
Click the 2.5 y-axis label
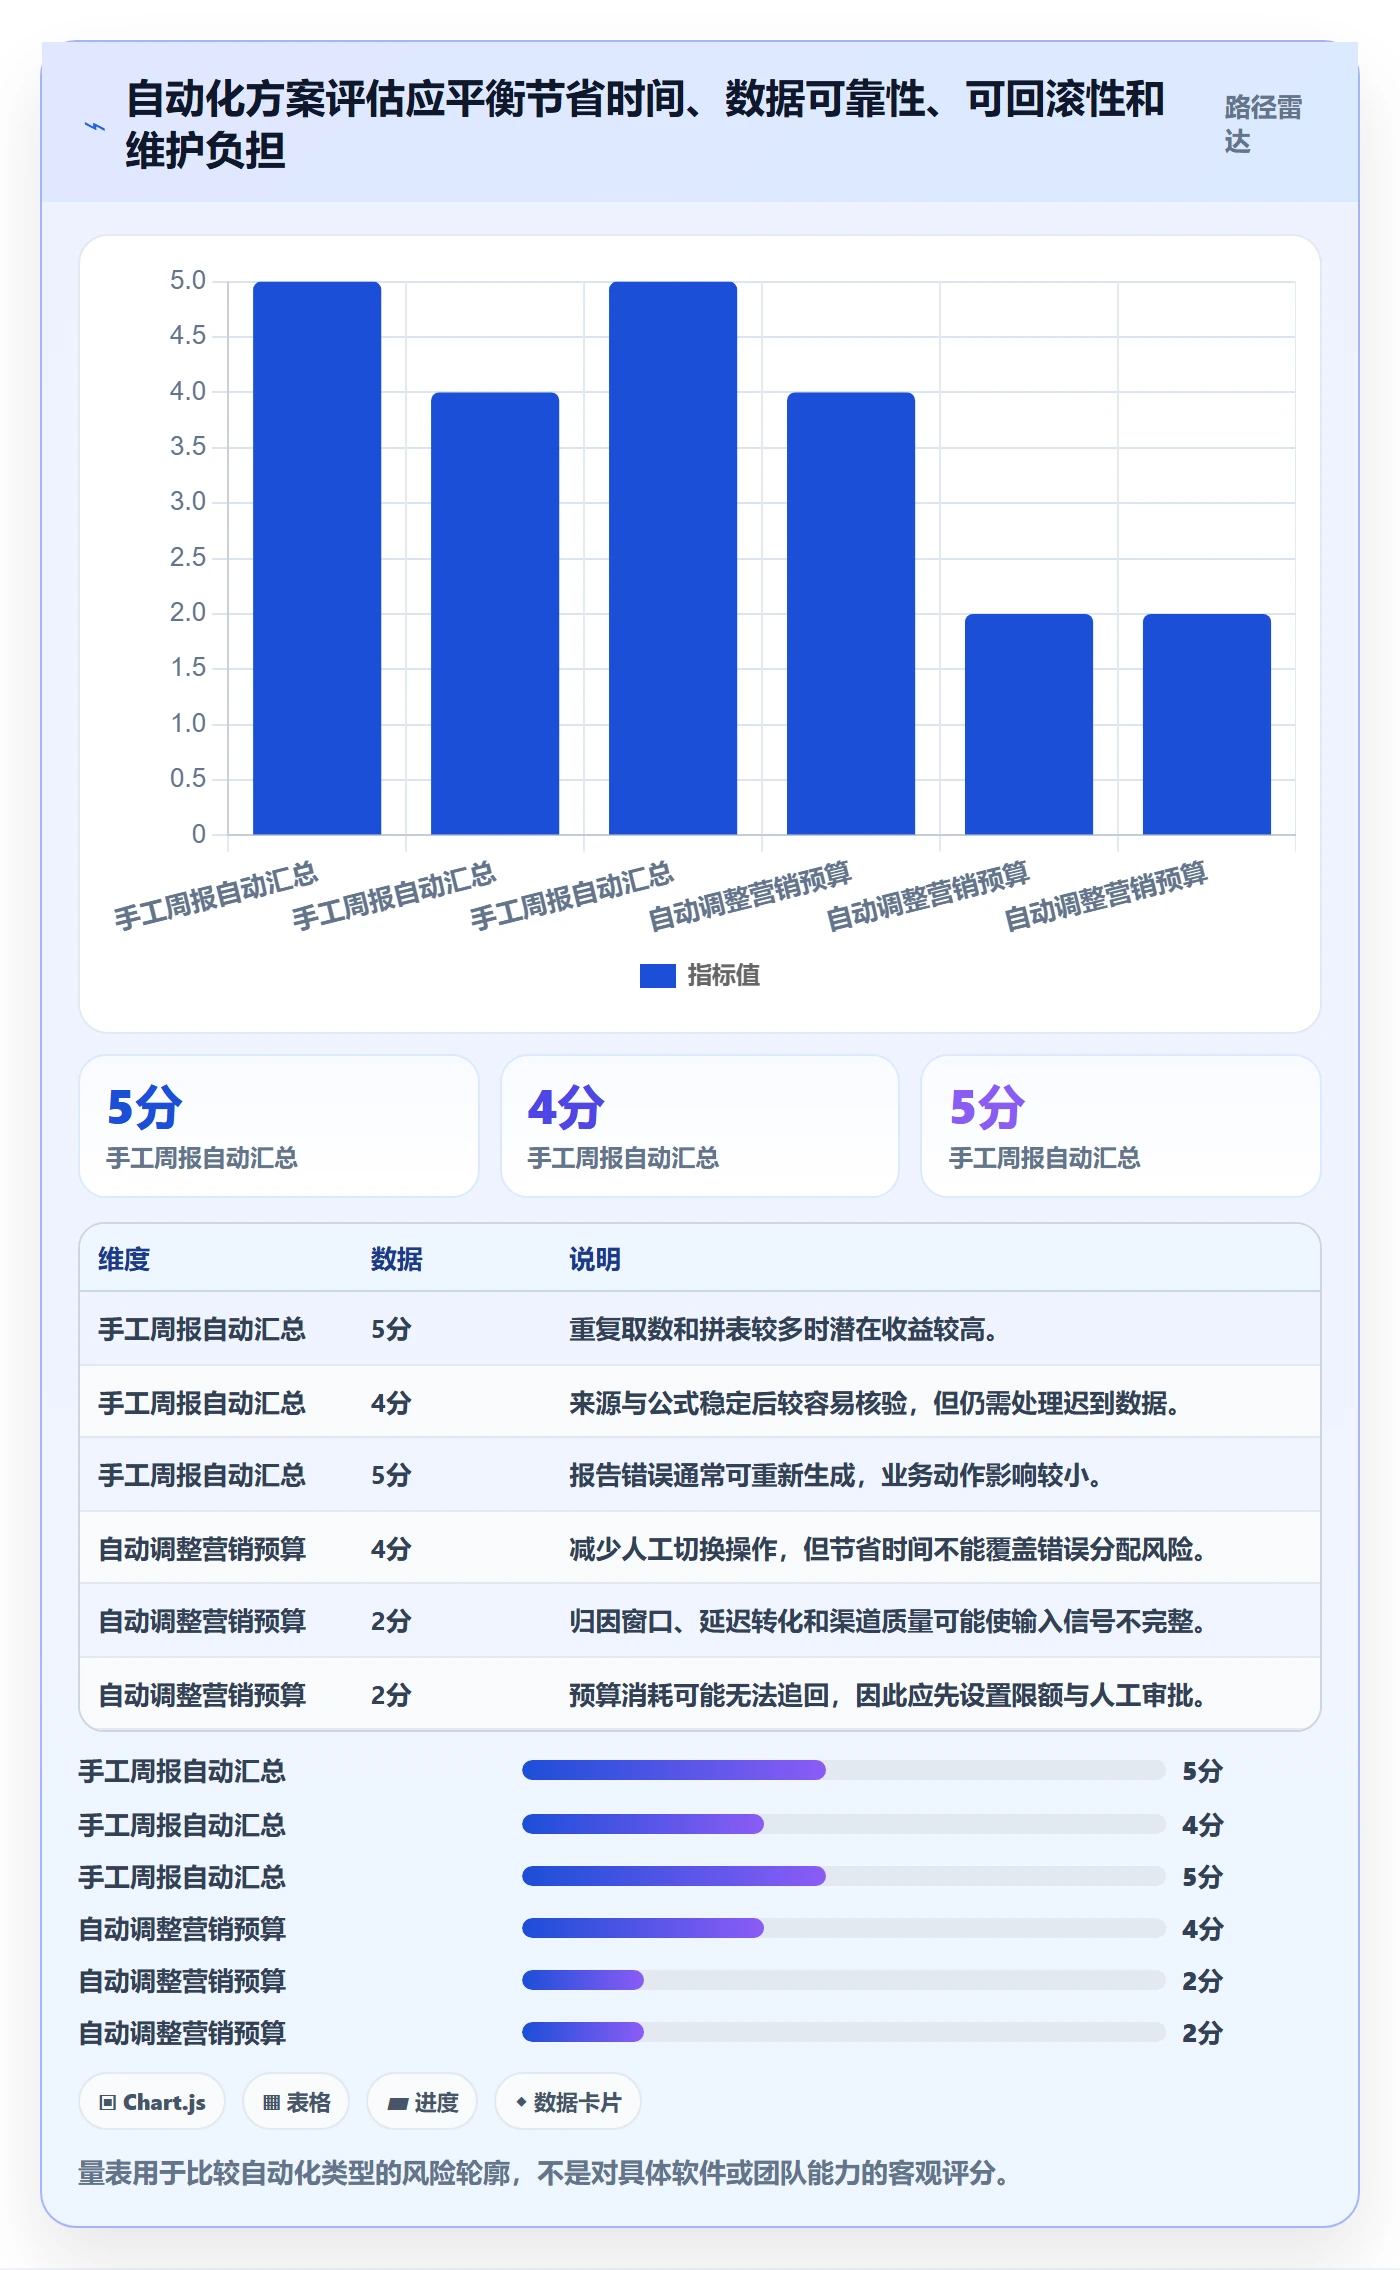188,558
